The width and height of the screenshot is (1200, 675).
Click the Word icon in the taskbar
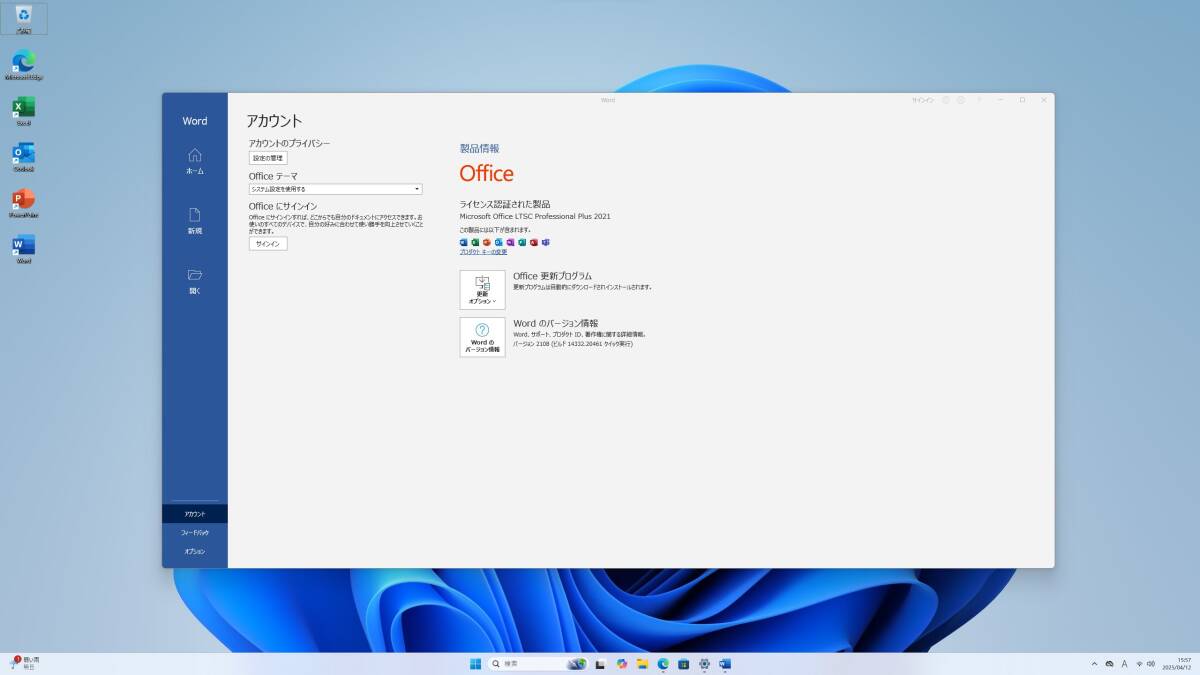[x=725, y=664]
